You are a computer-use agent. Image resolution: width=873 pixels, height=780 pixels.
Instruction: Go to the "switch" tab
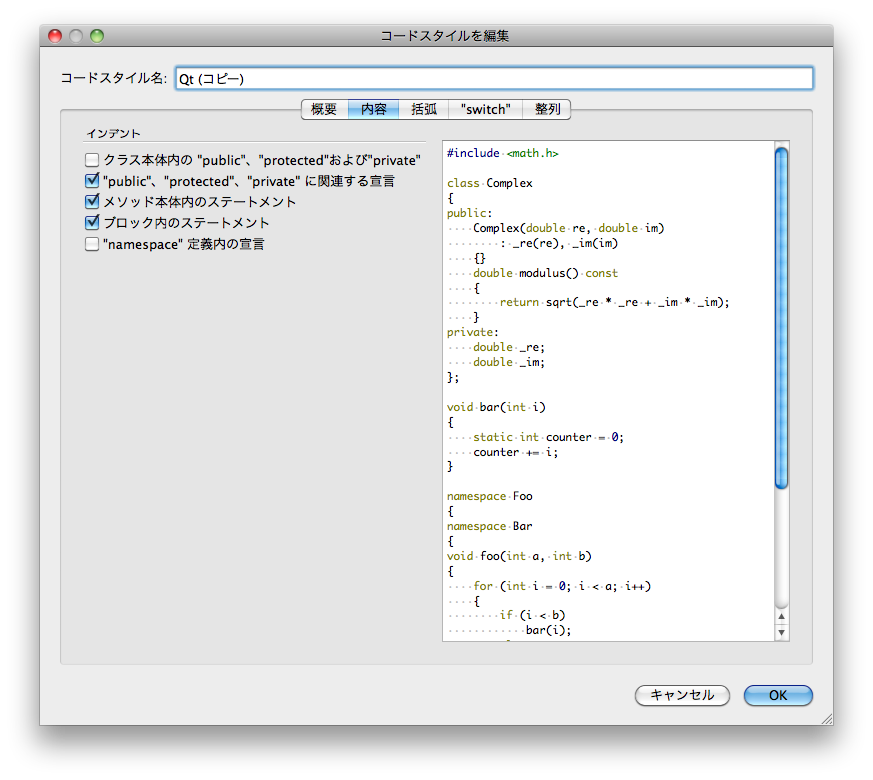[486, 109]
